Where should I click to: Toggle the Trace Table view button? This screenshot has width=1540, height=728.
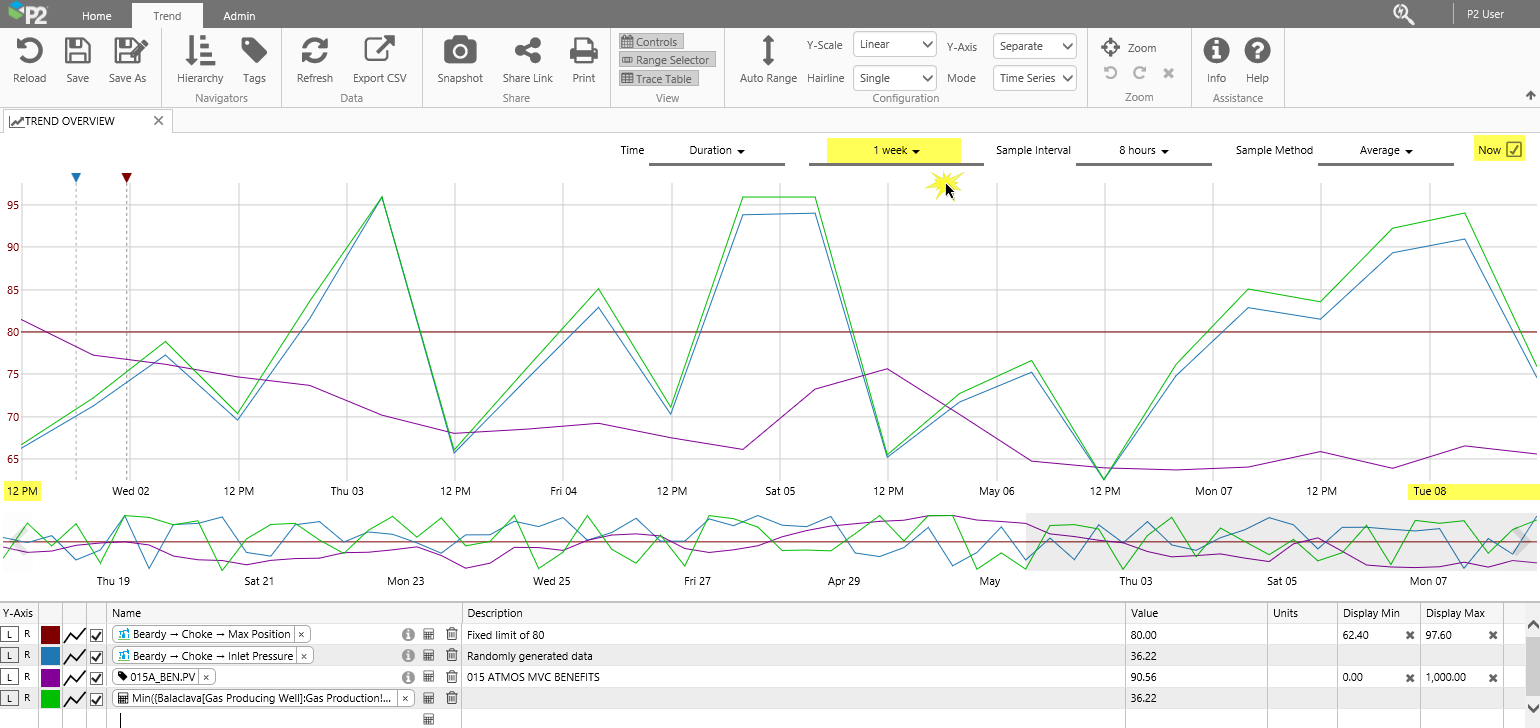tap(657, 79)
